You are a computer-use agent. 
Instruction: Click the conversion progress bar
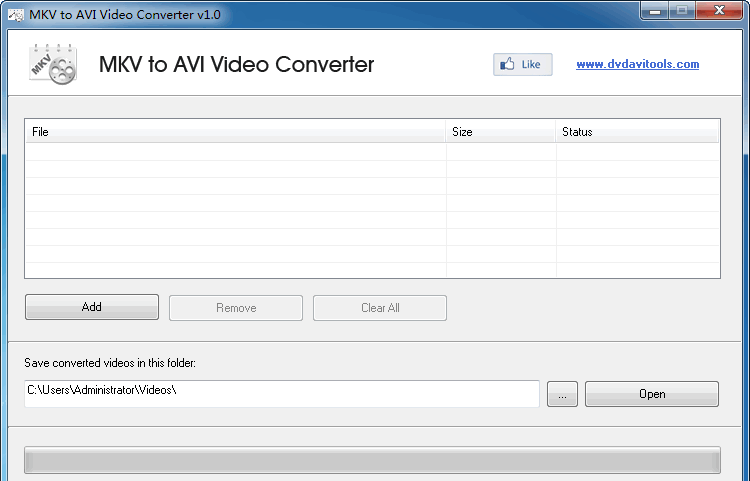coord(372,460)
